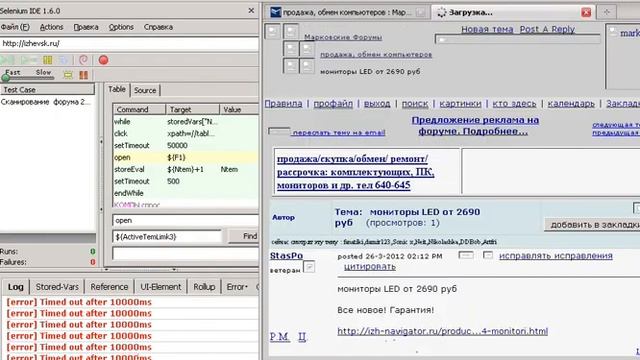Click the spiral Apply rollup rules icon
640x360 pixels.
coord(83,60)
